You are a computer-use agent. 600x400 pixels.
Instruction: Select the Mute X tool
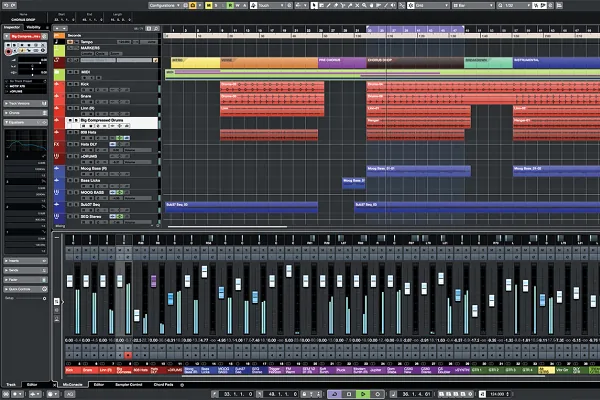357,5
